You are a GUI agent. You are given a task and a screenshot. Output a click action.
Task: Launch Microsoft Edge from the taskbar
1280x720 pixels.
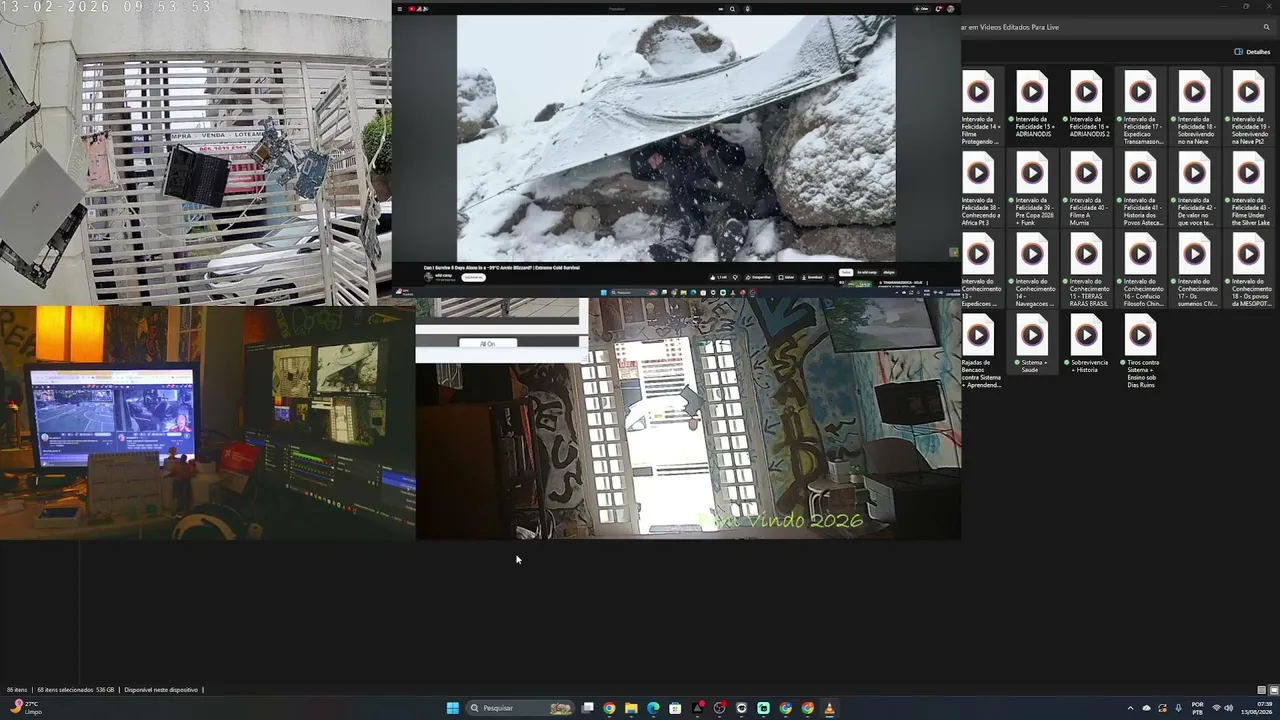(x=653, y=708)
